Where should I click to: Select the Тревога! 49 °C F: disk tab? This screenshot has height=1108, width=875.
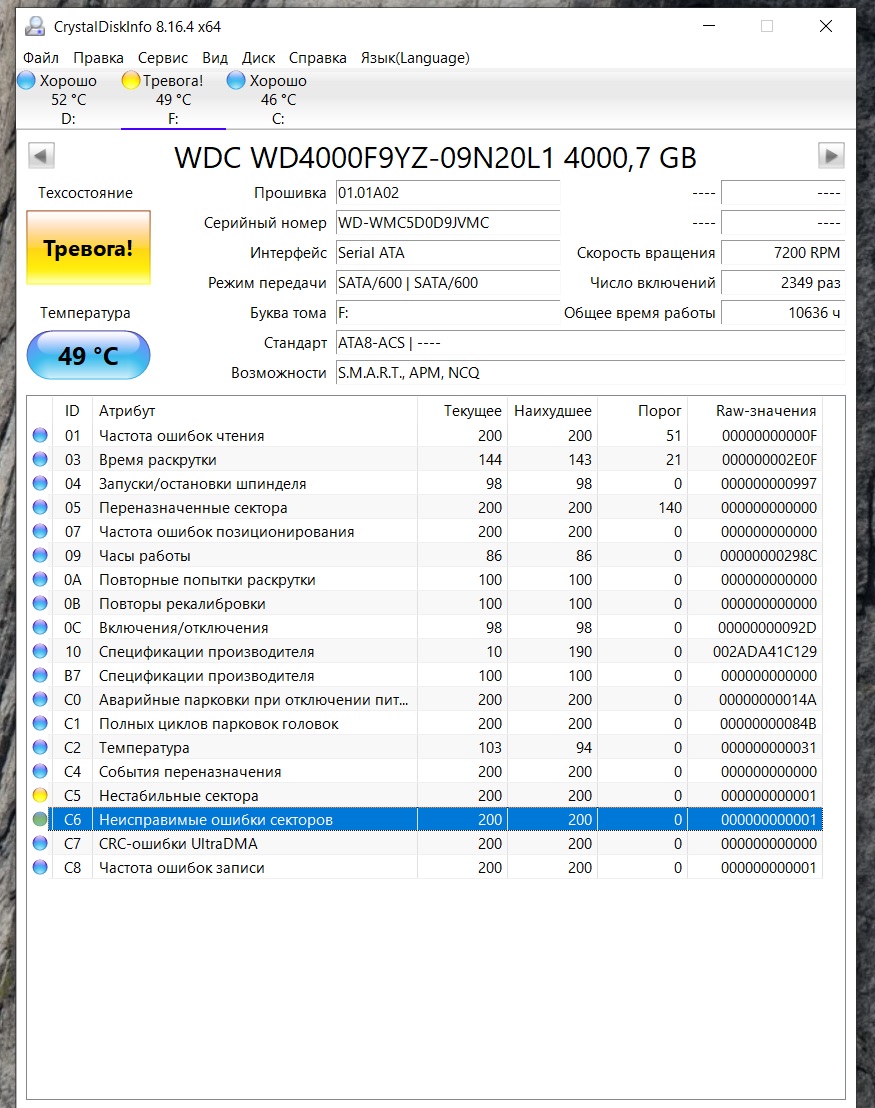[x=173, y=100]
